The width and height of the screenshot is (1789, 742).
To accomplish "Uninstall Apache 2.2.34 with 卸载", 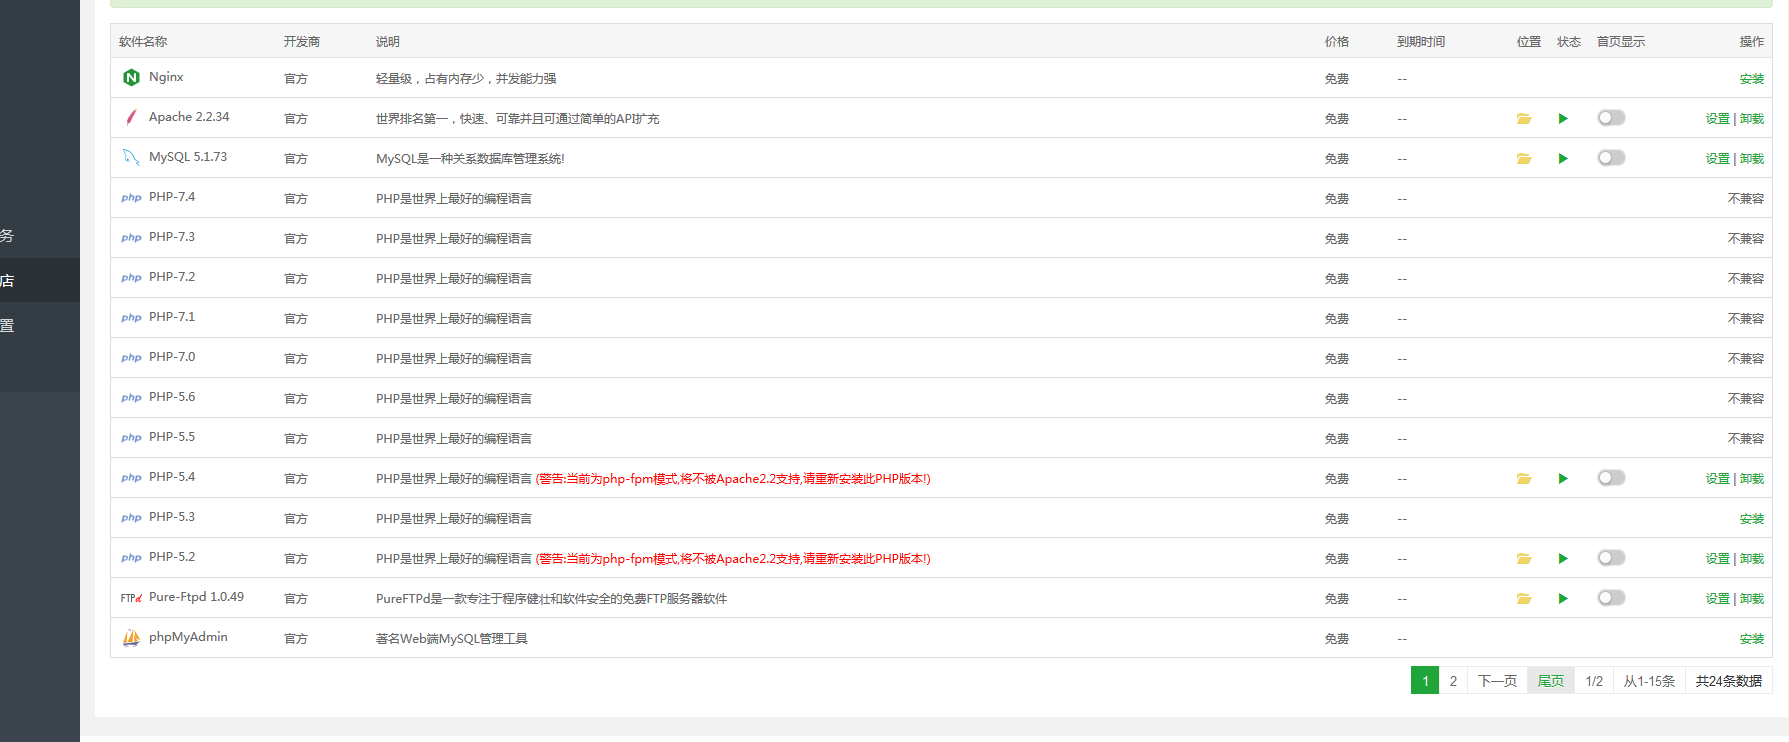I will pyautogui.click(x=1752, y=119).
